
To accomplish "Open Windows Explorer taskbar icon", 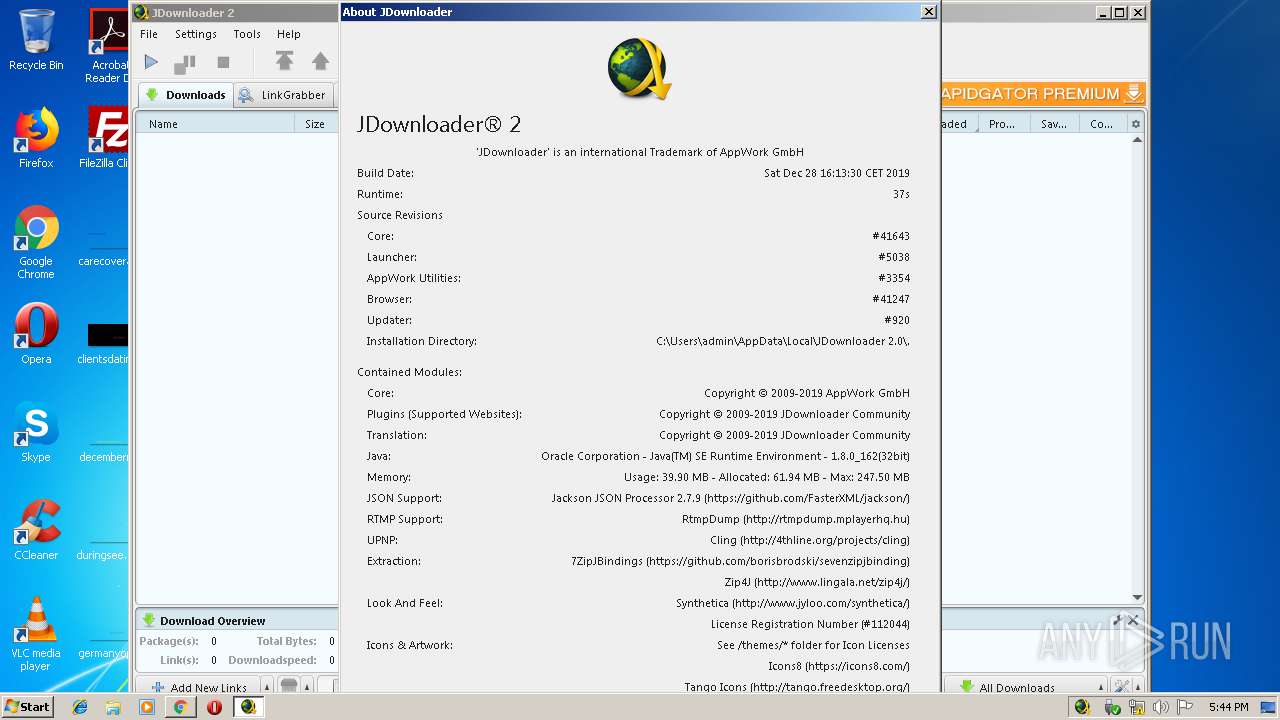I will coord(113,707).
